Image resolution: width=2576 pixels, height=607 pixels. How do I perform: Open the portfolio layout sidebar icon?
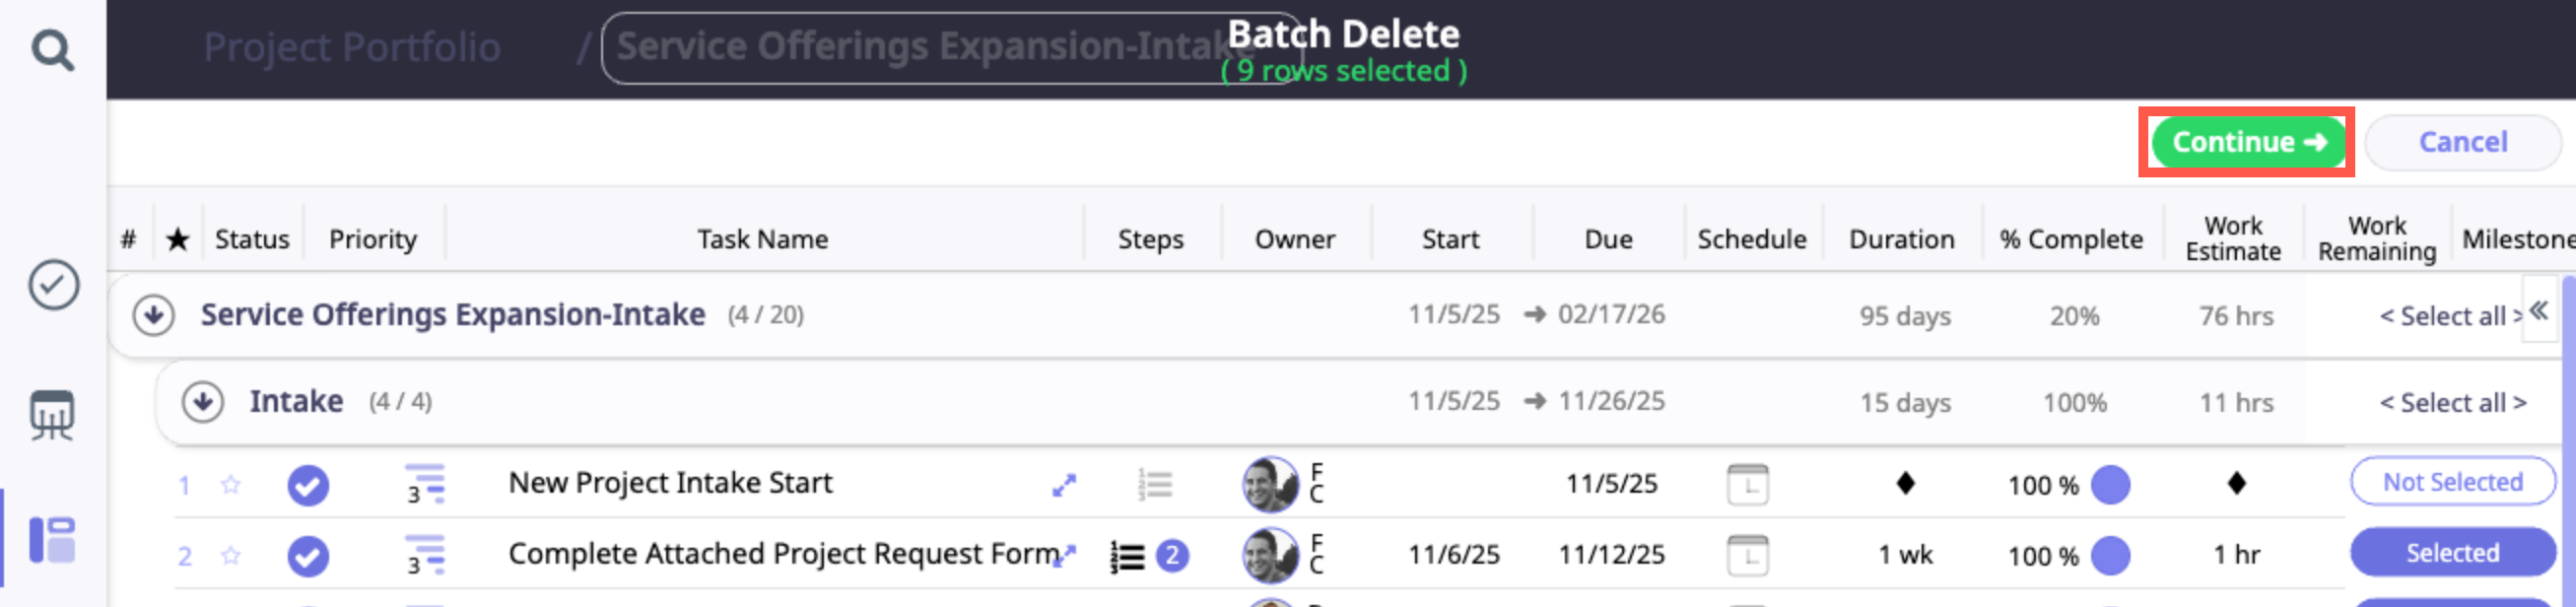pyautogui.click(x=52, y=540)
